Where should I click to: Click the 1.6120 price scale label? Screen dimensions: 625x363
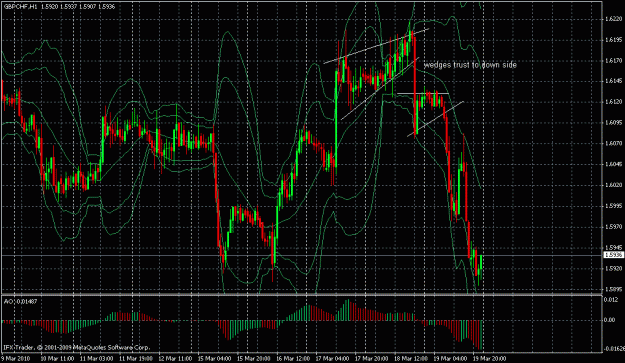[613, 102]
